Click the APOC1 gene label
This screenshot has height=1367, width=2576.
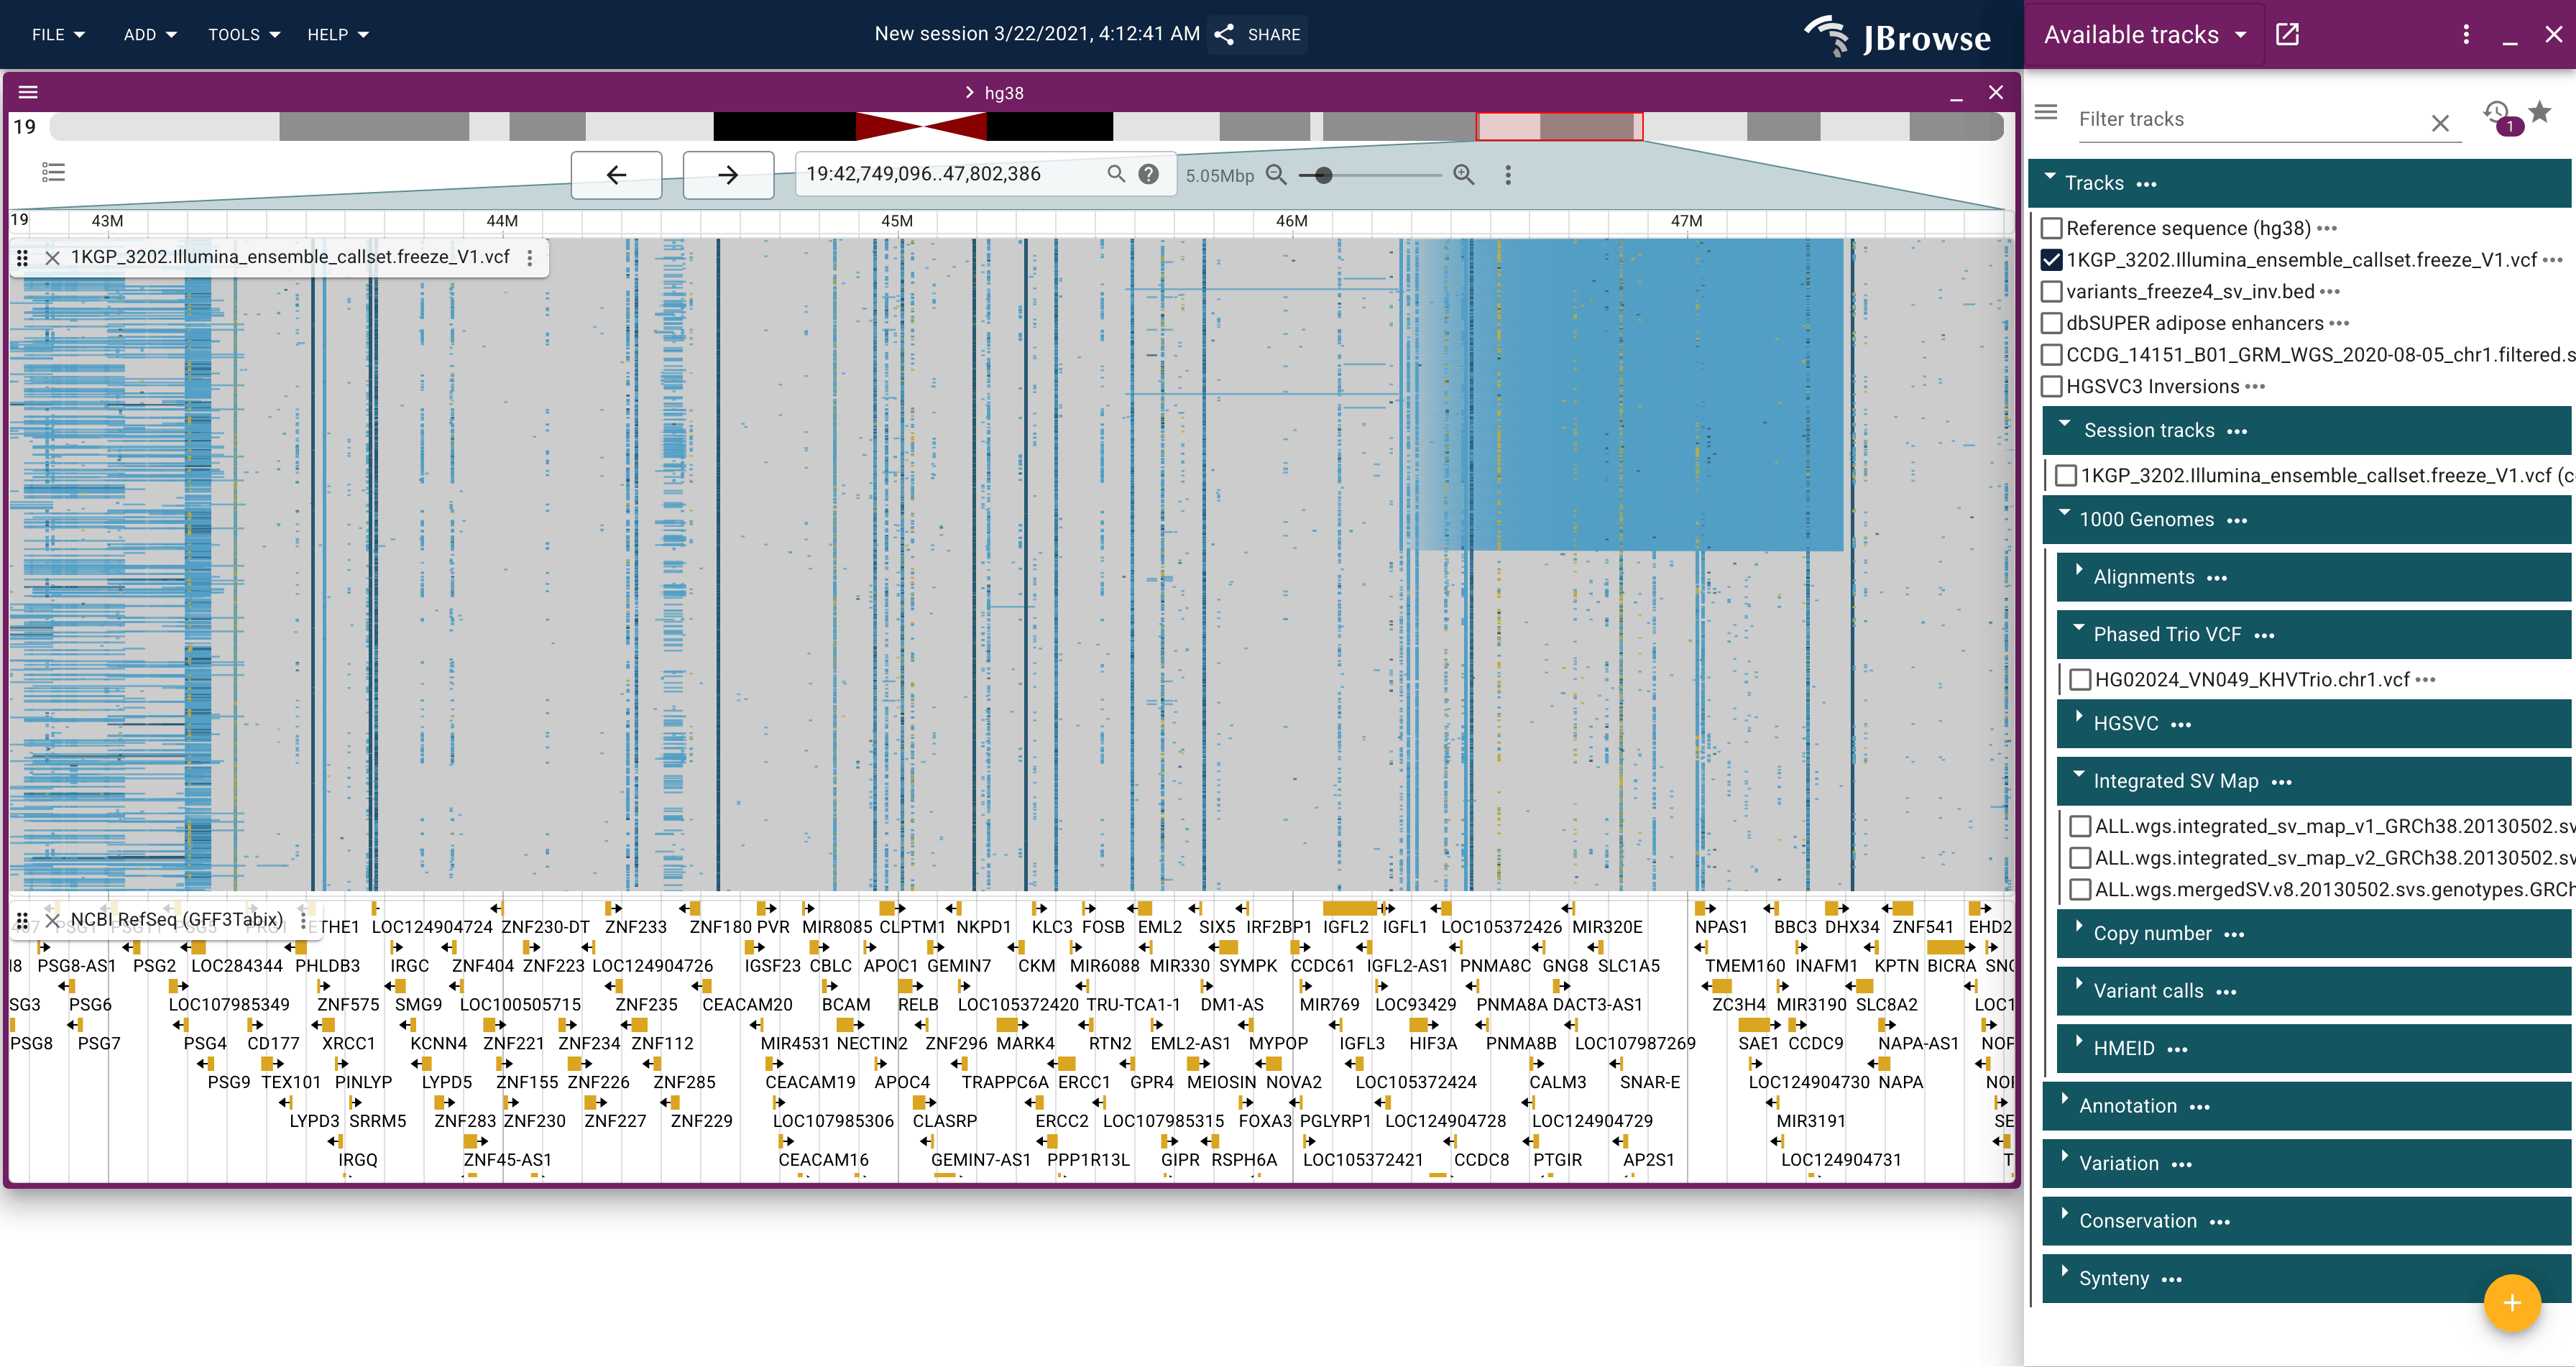(x=890, y=966)
